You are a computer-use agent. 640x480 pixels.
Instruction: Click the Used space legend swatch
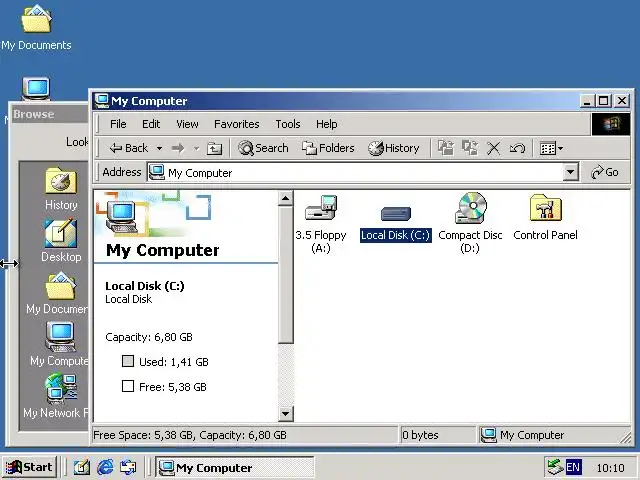click(x=128, y=361)
